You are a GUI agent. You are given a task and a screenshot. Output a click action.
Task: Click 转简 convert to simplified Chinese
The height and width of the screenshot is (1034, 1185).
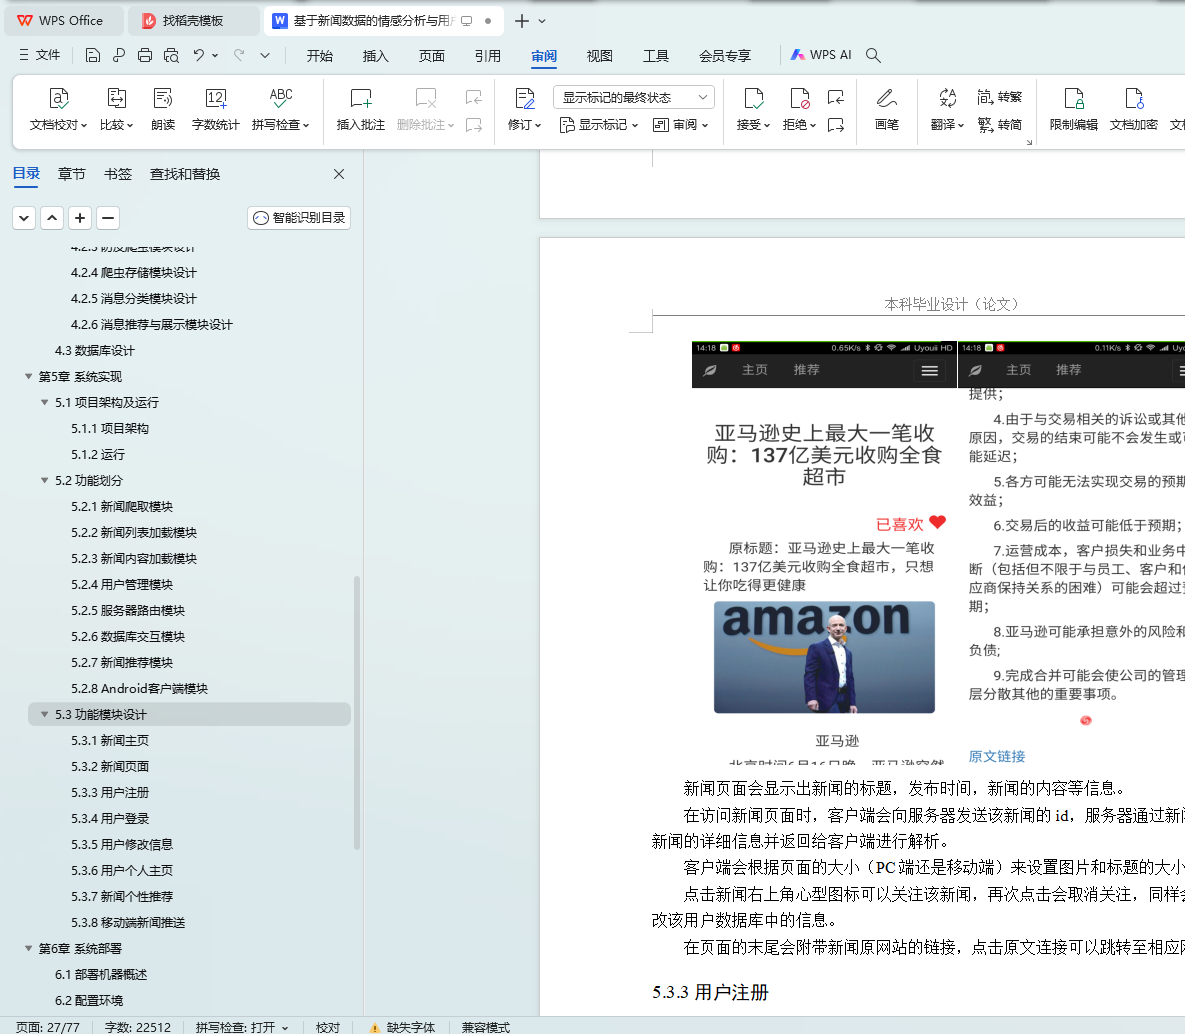pos(999,125)
